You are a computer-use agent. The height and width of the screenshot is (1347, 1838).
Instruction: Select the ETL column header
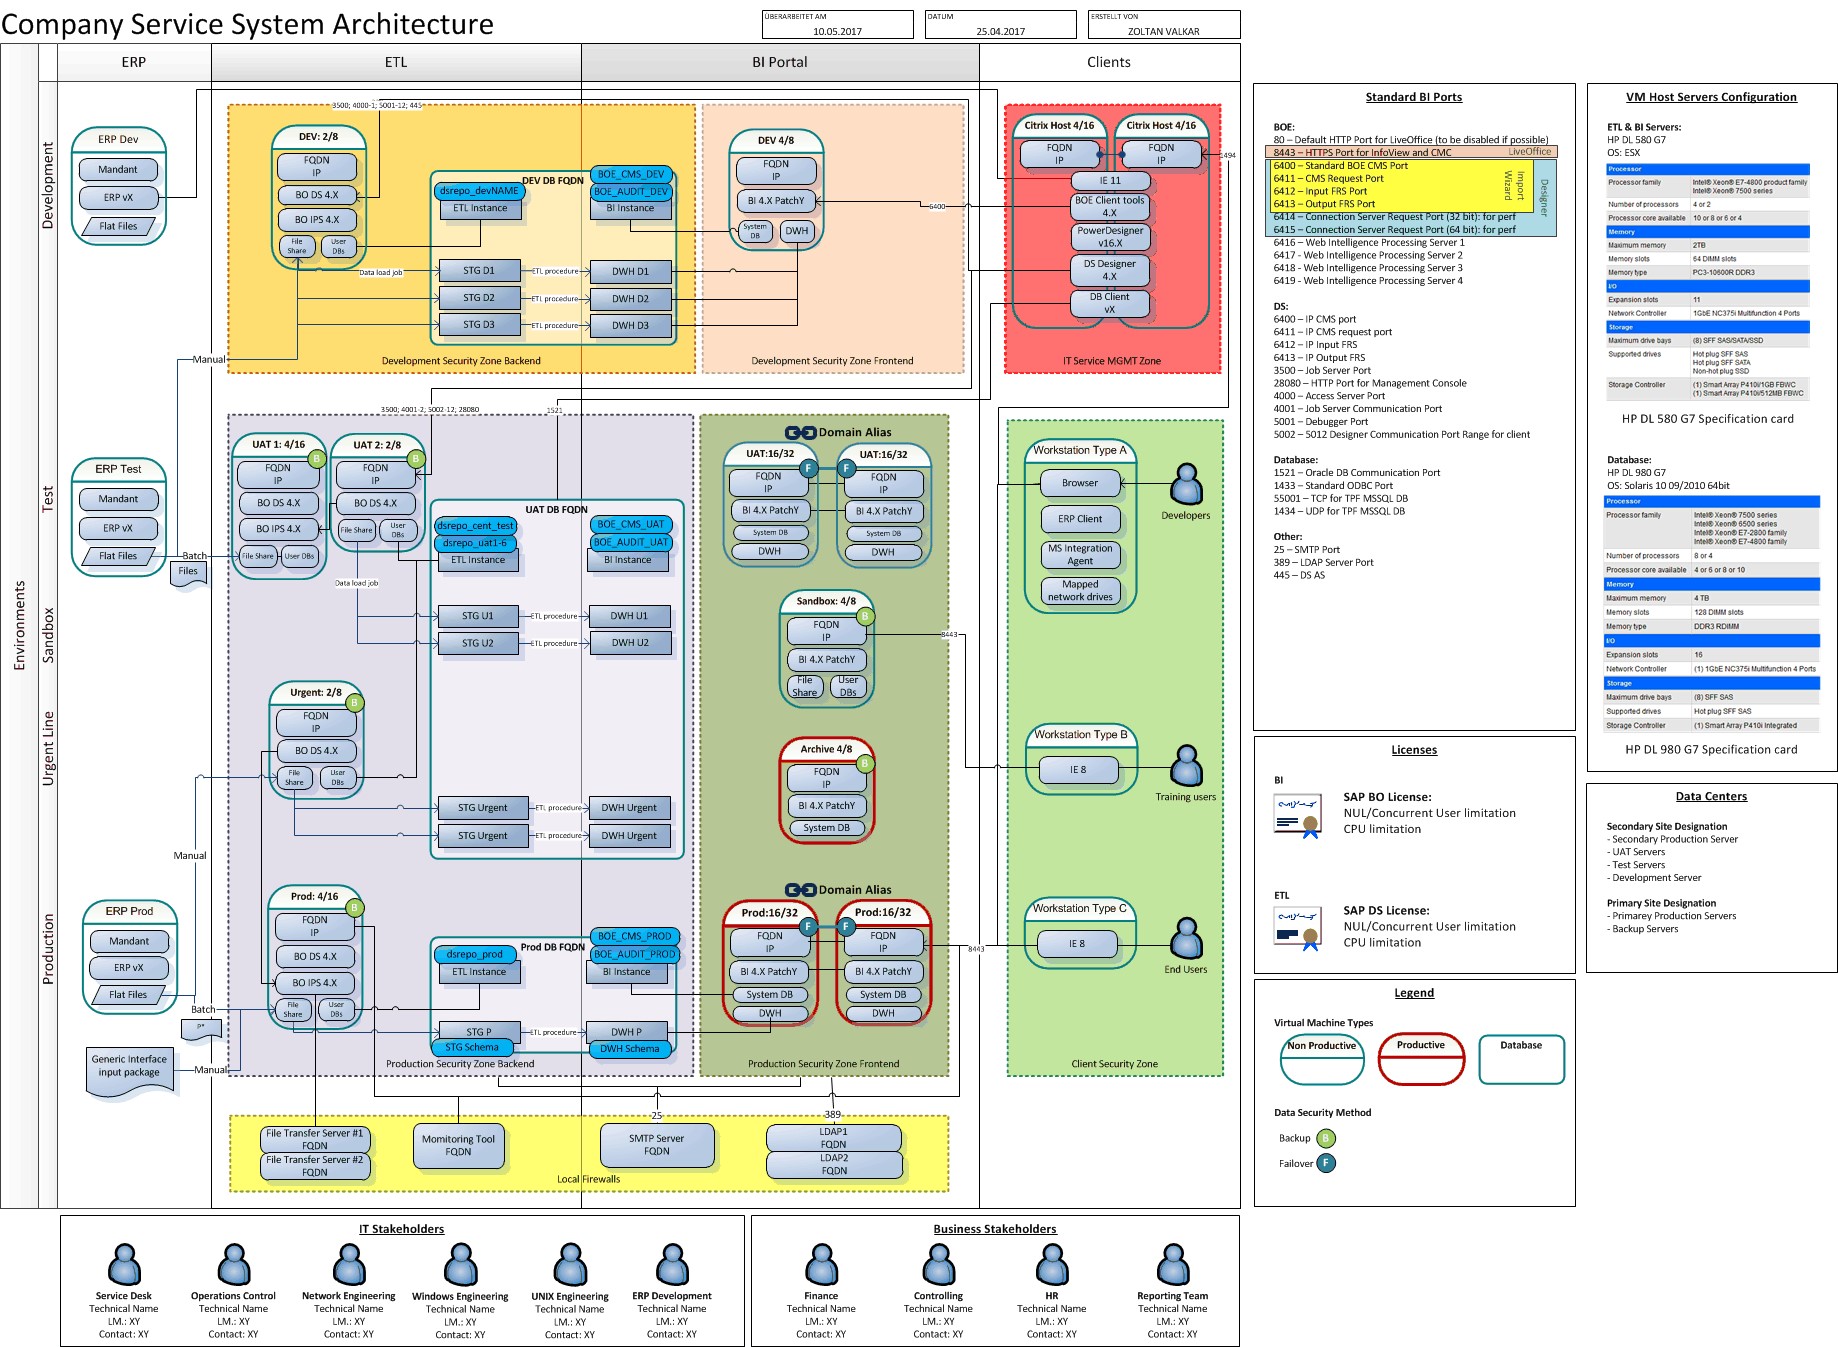click(396, 62)
